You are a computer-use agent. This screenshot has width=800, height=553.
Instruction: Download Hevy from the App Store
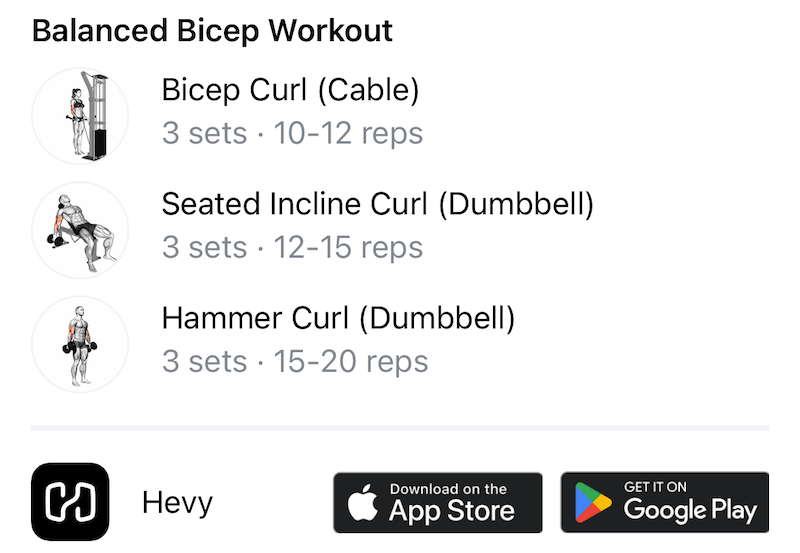437,502
